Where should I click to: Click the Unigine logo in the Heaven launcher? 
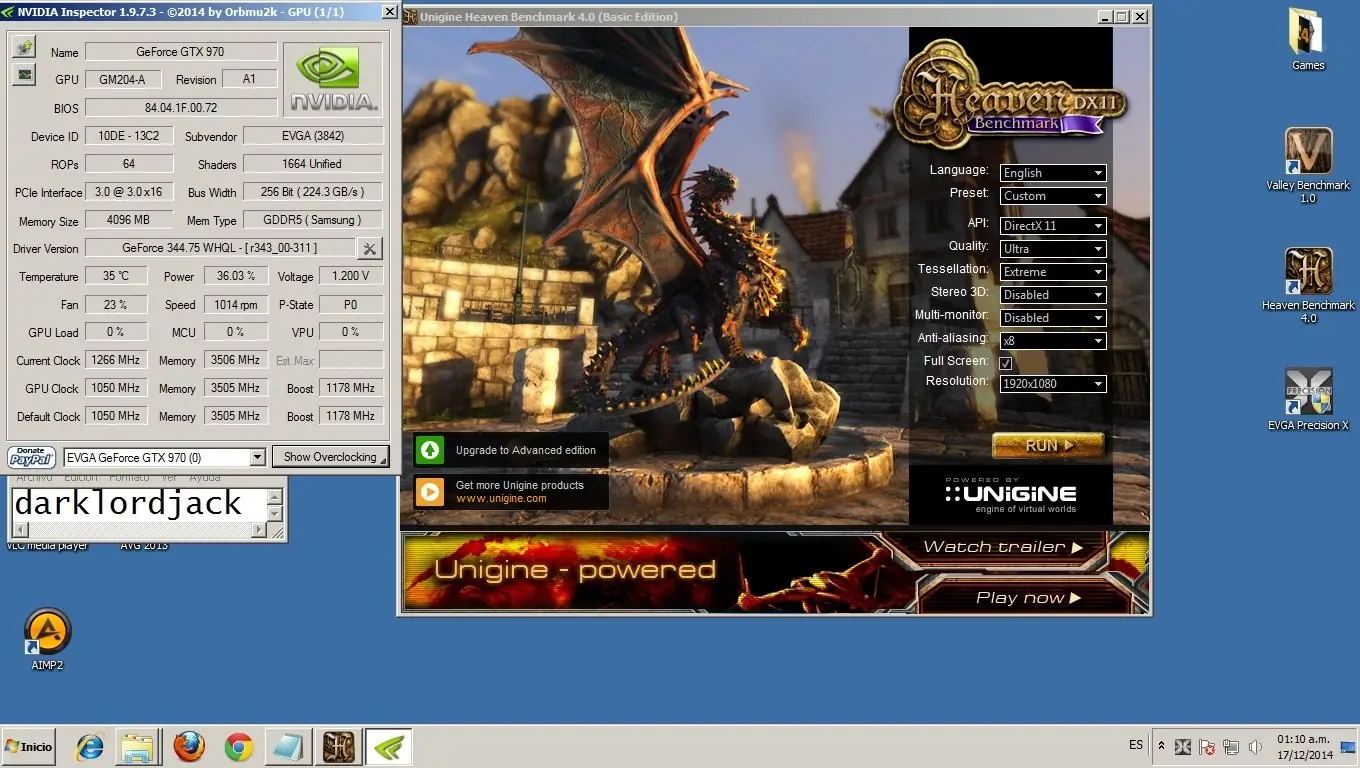[x=1010, y=495]
